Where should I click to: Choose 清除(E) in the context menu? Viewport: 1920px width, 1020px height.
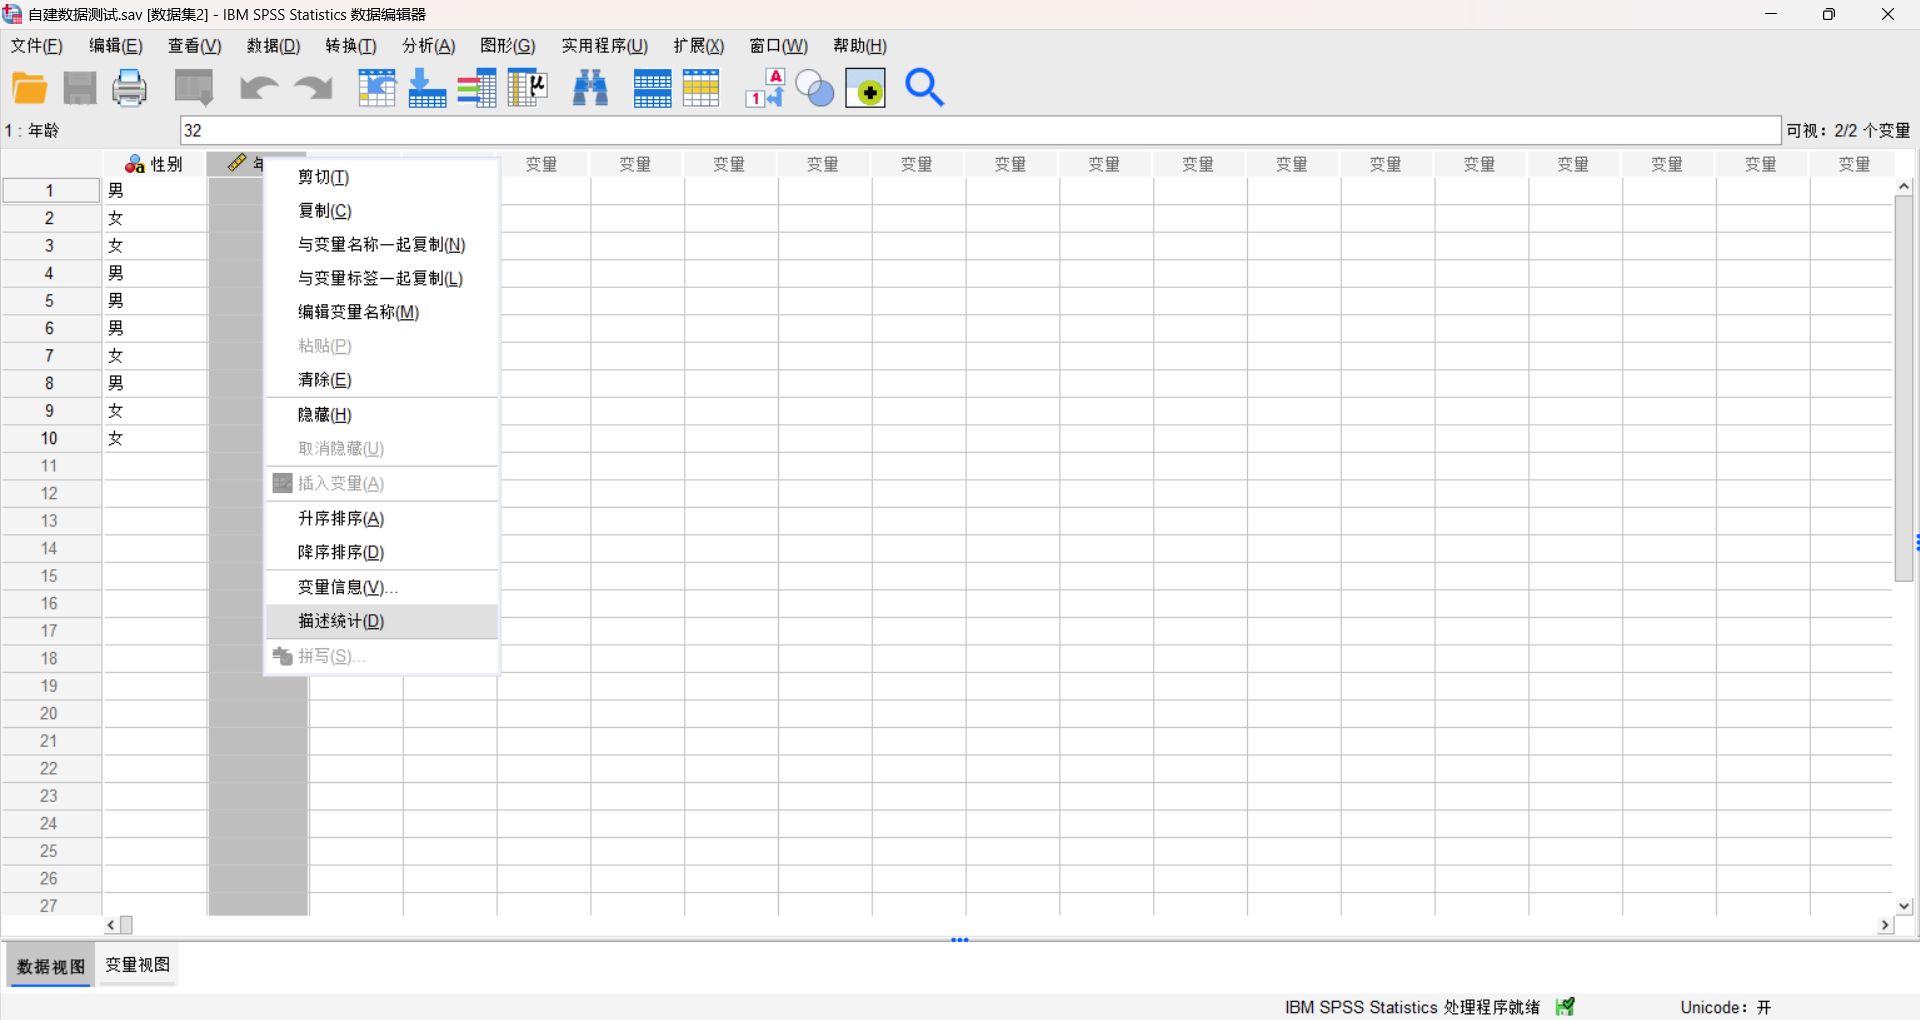point(382,380)
